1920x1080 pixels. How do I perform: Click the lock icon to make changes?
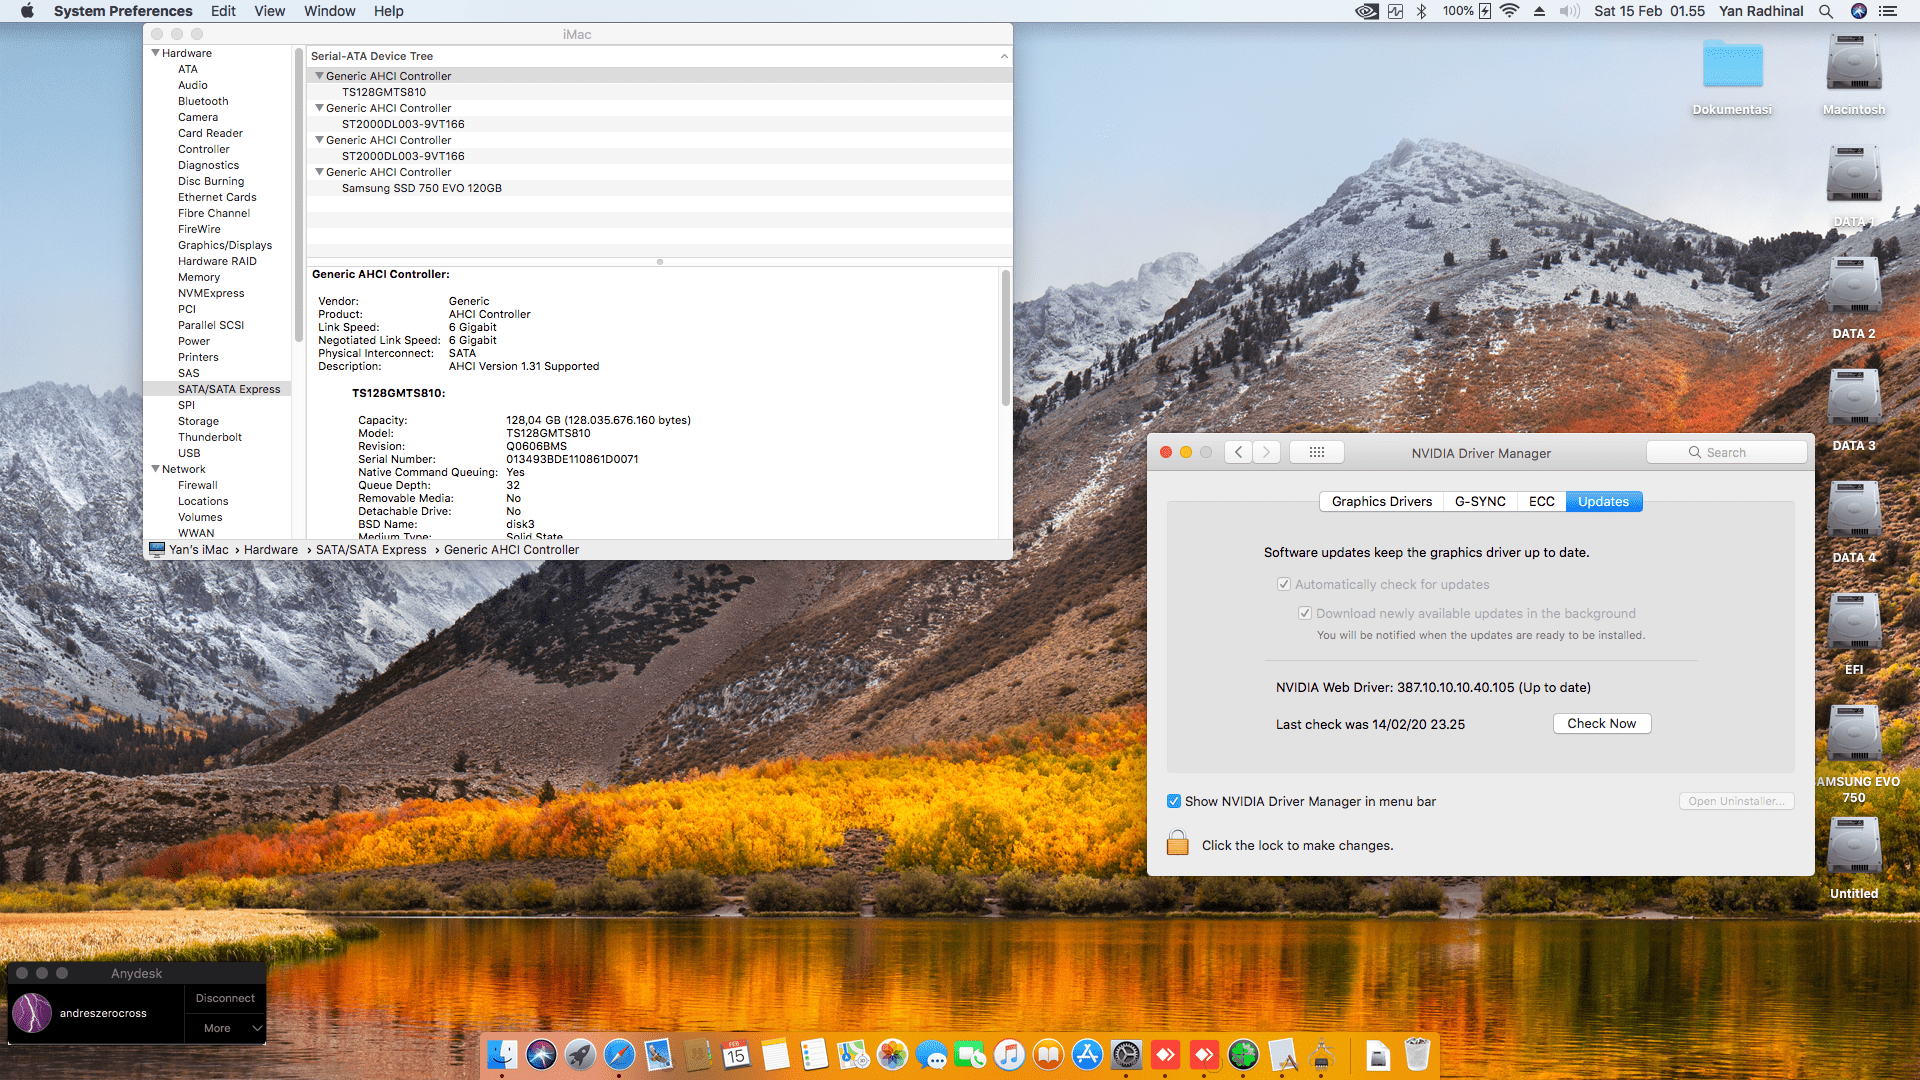click(1177, 843)
